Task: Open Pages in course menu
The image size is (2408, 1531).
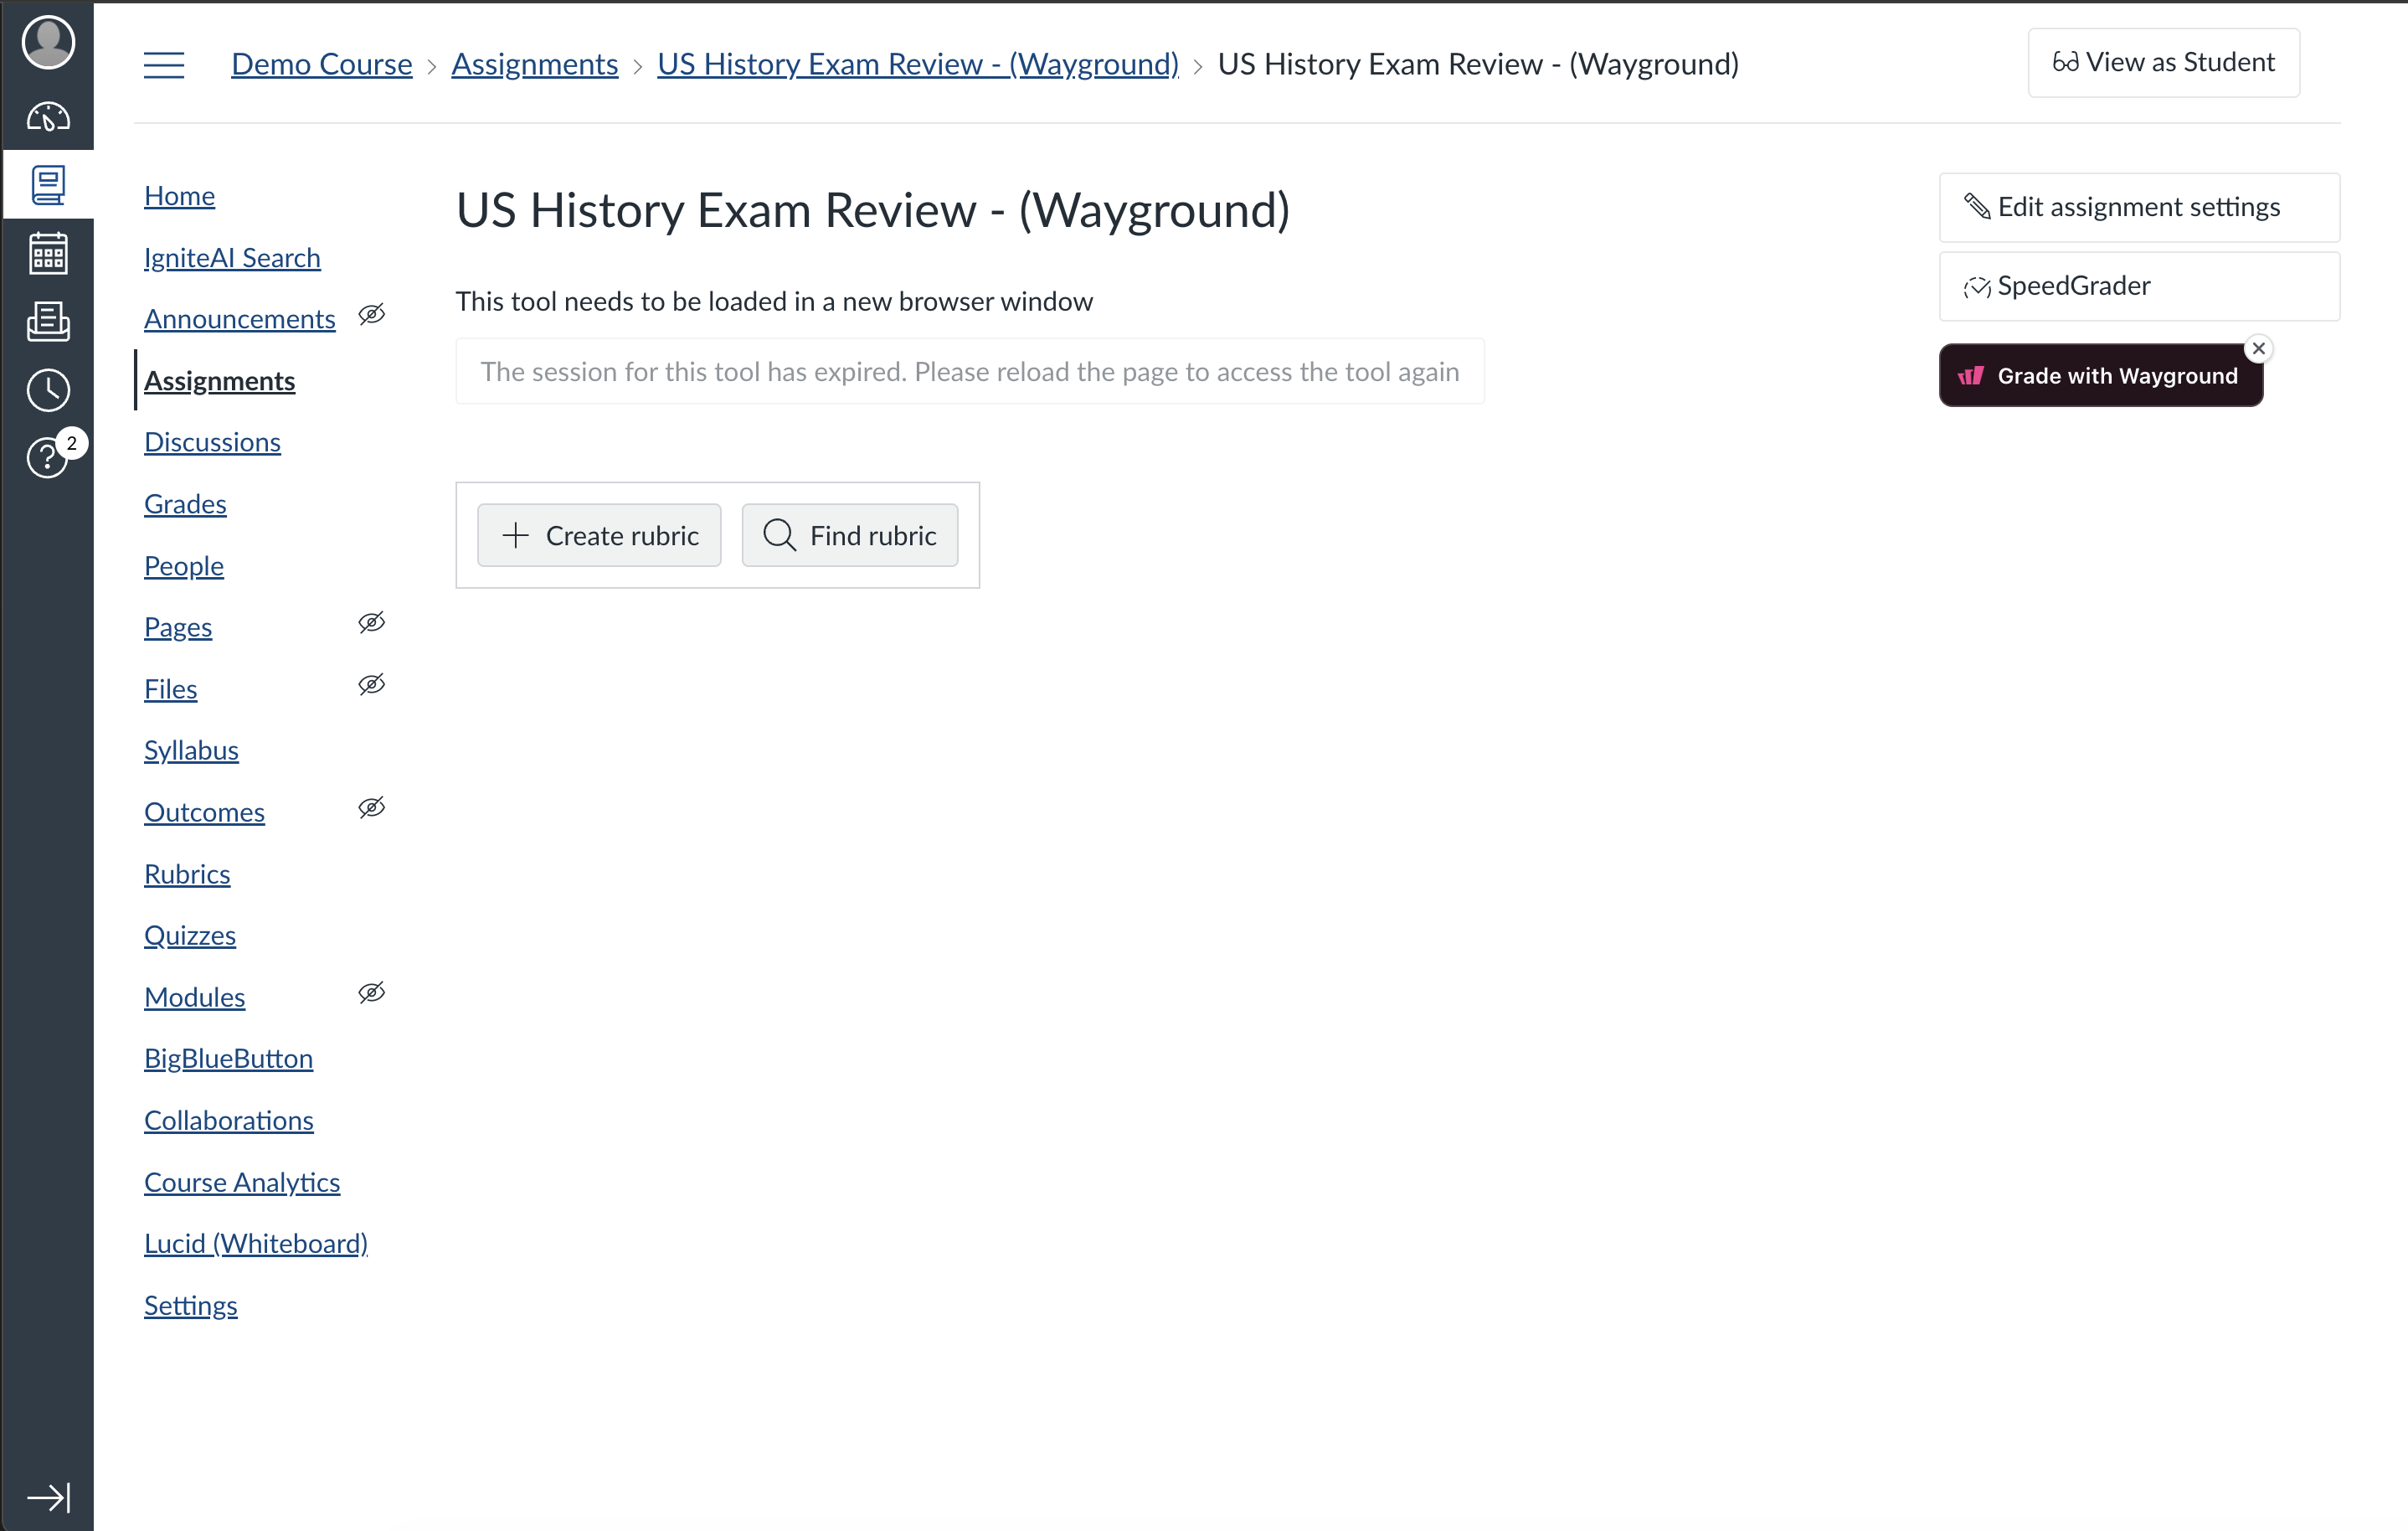Action: pyautogui.click(x=178, y=628)
